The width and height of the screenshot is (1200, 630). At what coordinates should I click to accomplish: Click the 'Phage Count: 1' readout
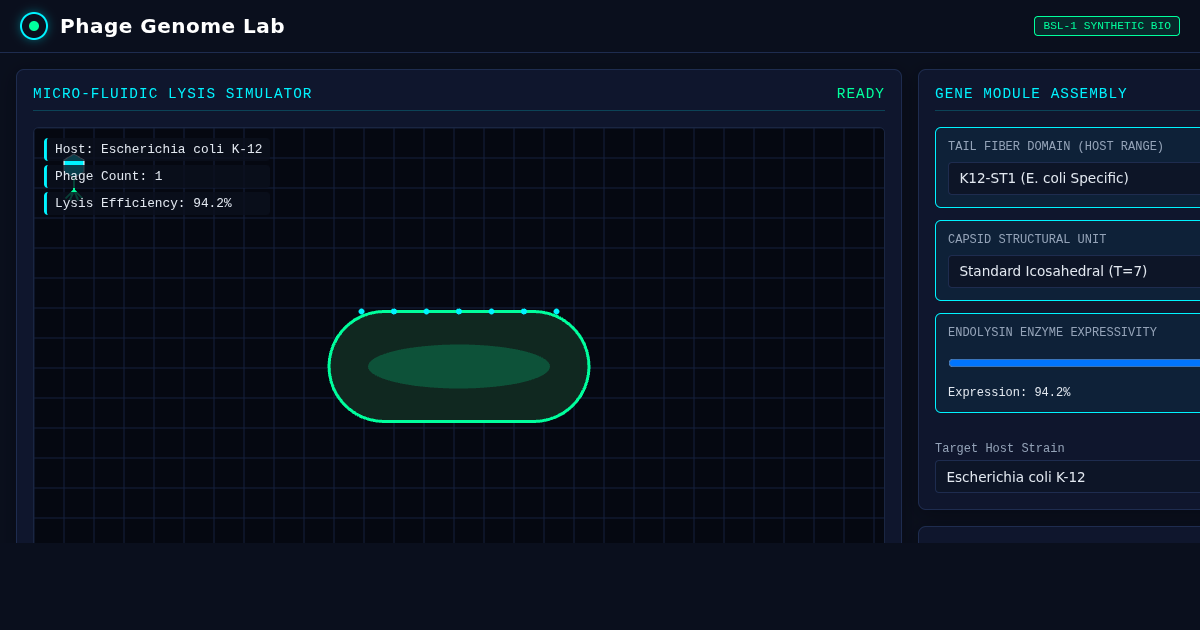click(x=158, y=176)
